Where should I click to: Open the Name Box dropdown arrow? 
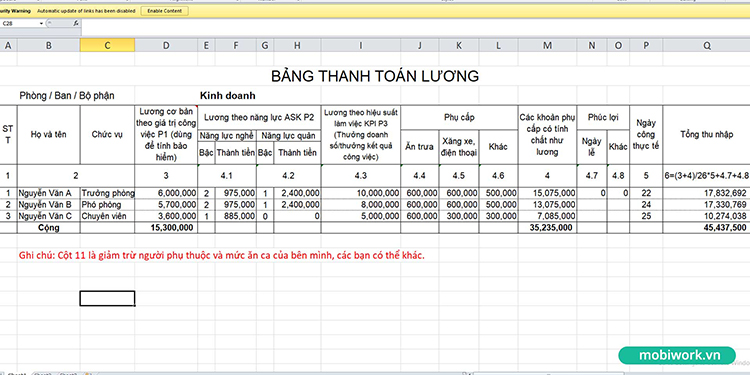42,23
